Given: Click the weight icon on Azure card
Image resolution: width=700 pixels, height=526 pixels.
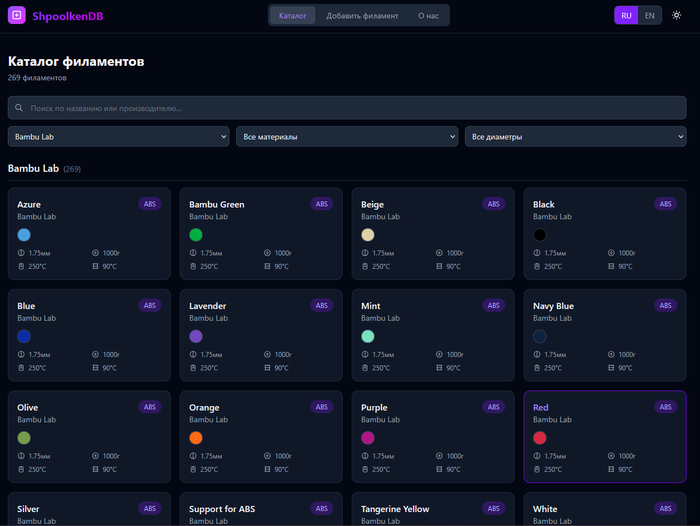Looking at the screenshot, I should click(x=95, y=253).
